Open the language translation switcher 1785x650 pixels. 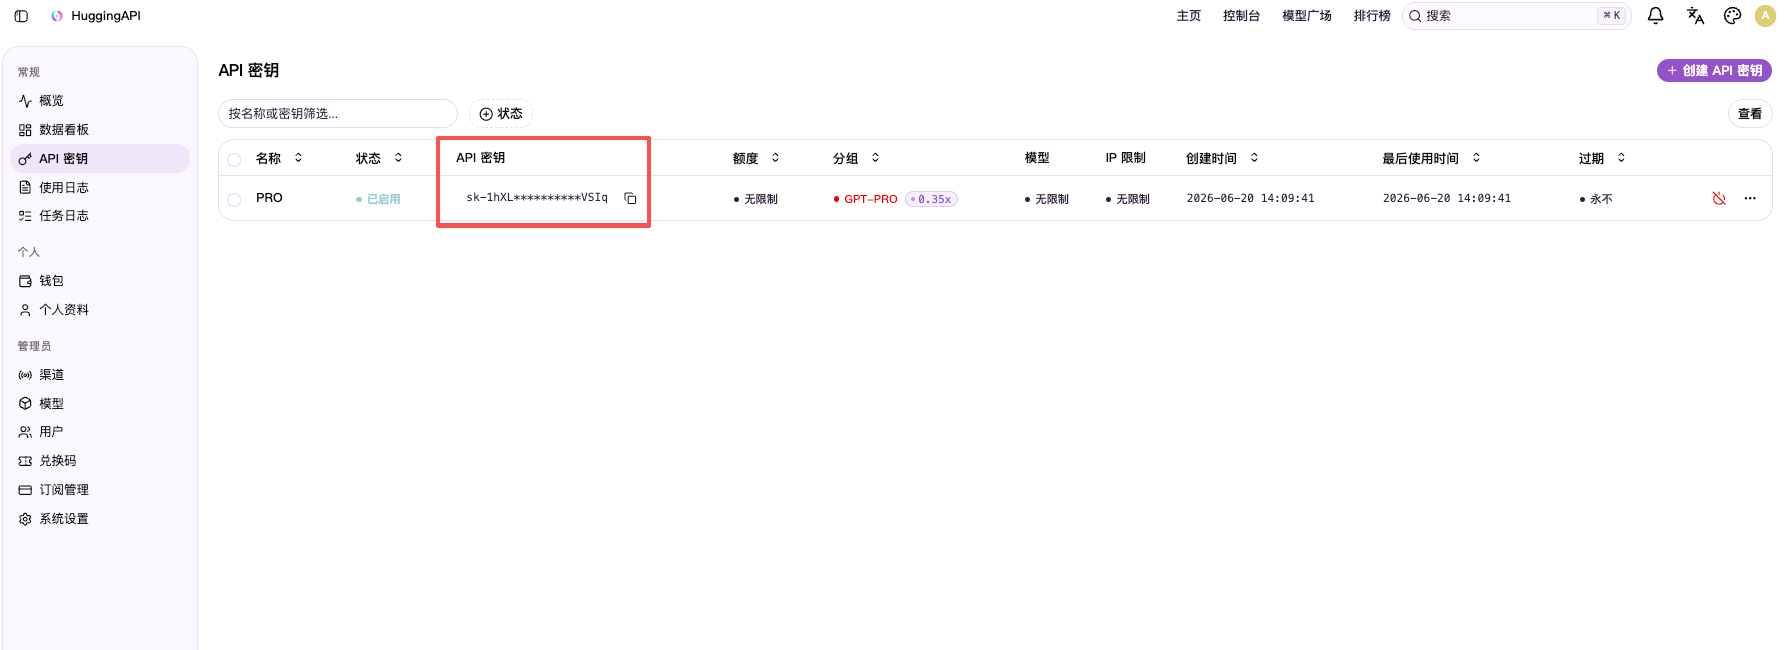(x=1695, y=15)
